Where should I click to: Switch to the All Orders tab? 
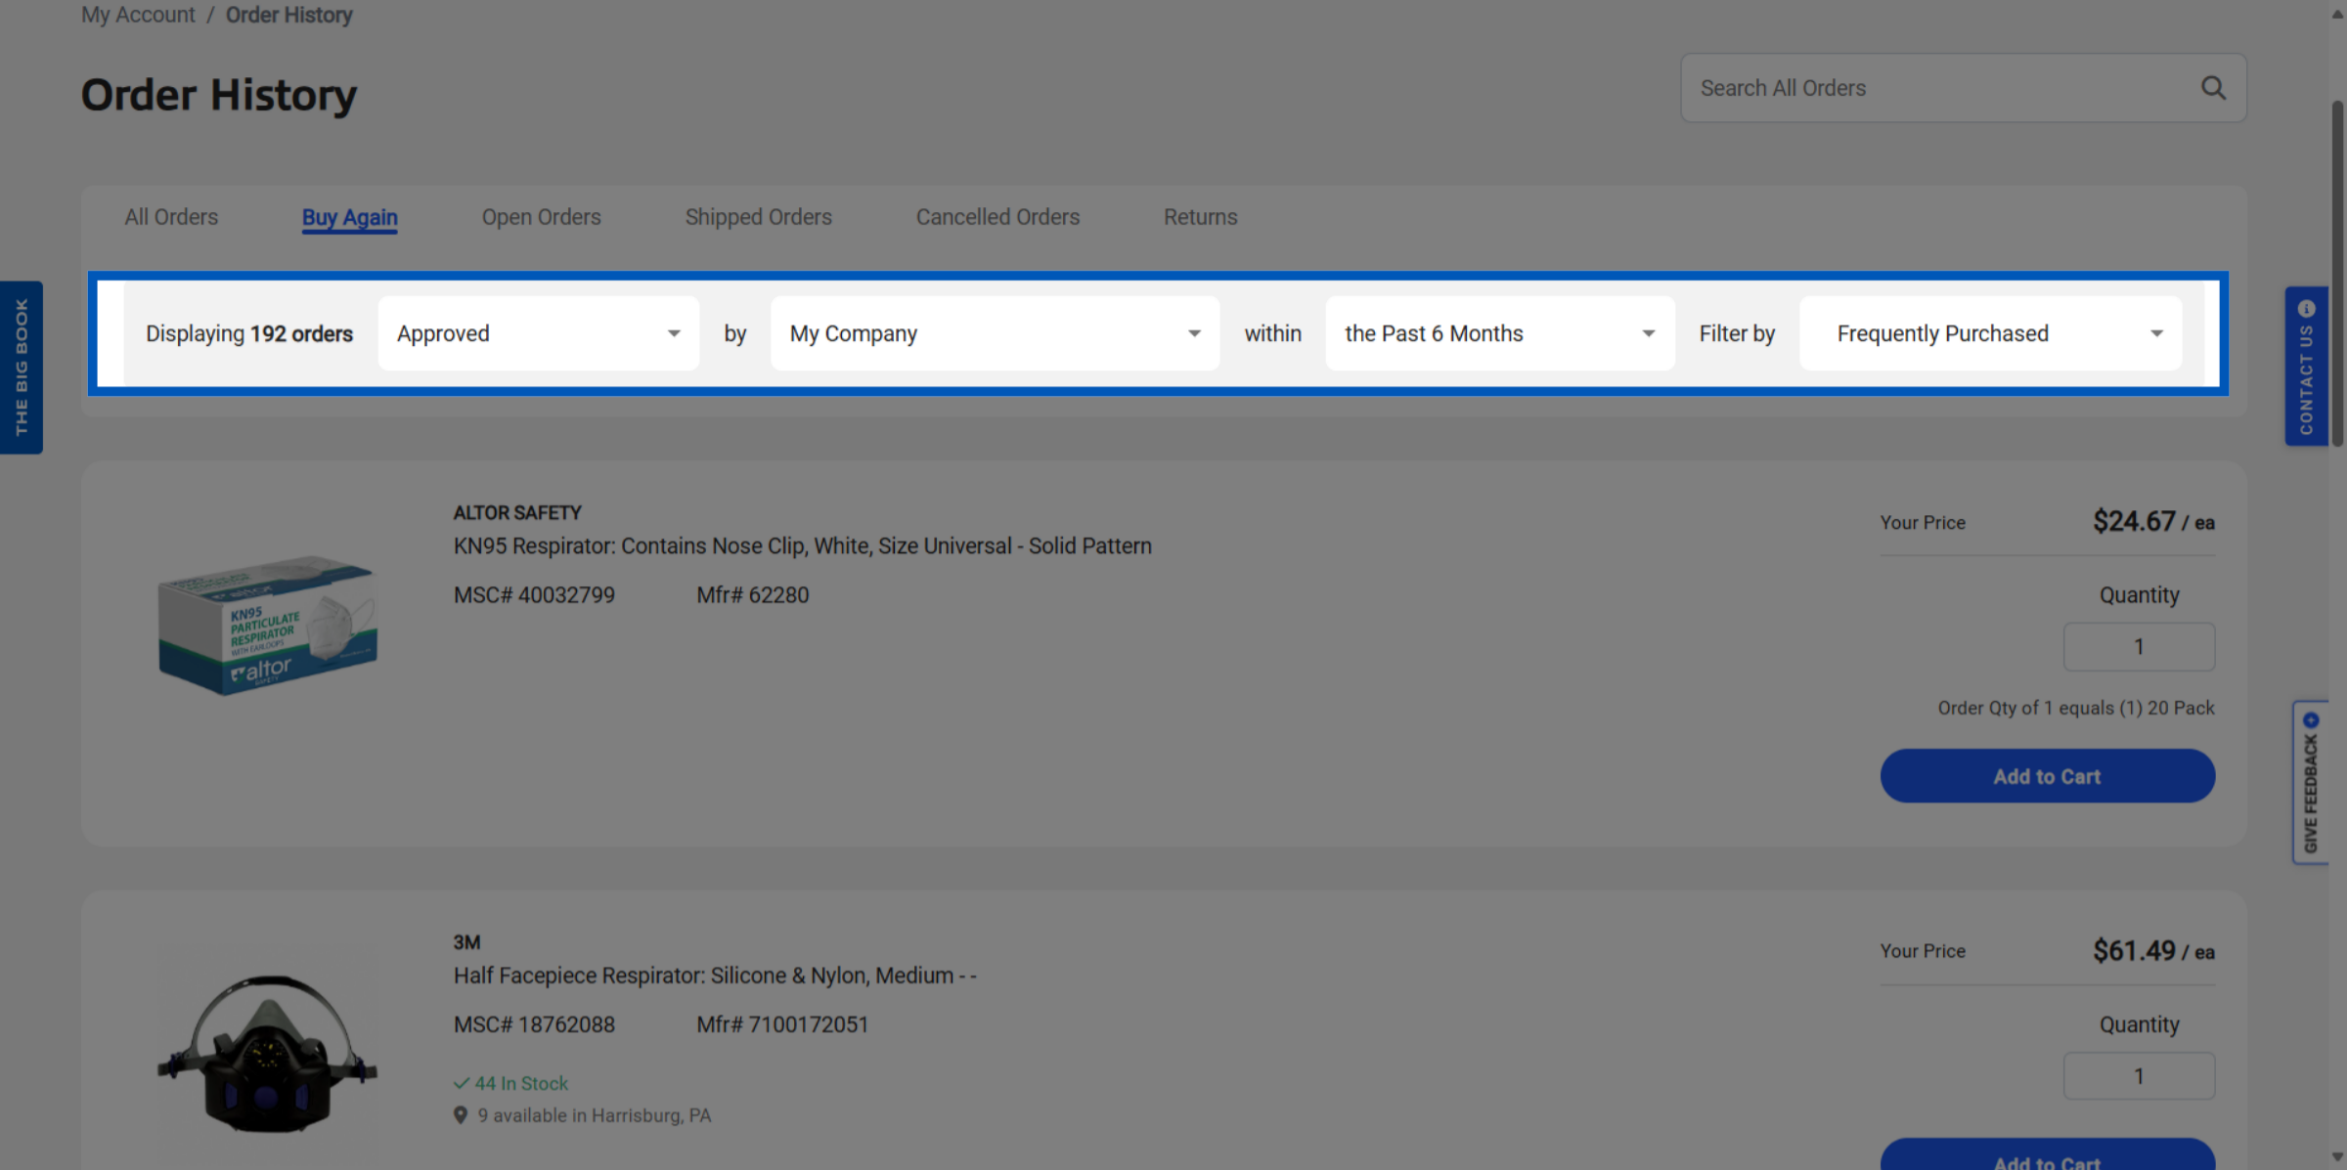[171, 217]
